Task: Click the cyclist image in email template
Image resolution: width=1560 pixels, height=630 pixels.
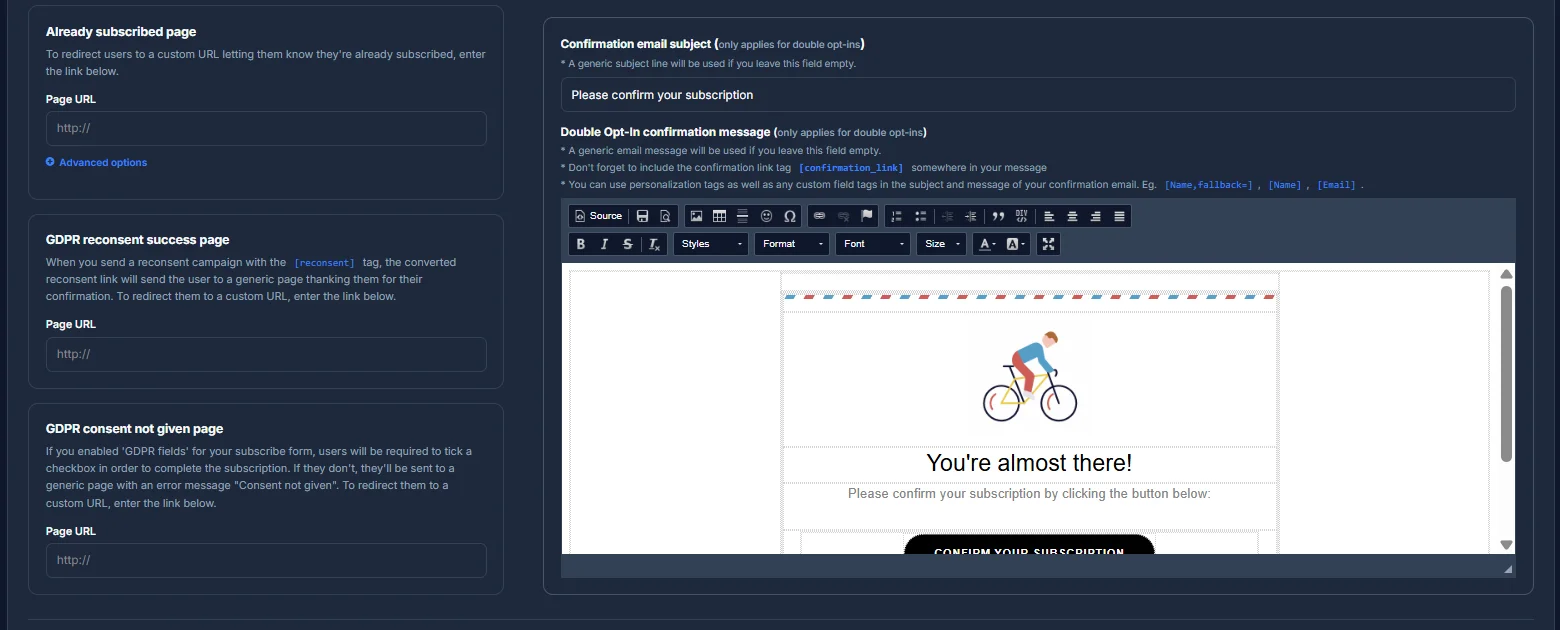Action: coord(1029,377)
